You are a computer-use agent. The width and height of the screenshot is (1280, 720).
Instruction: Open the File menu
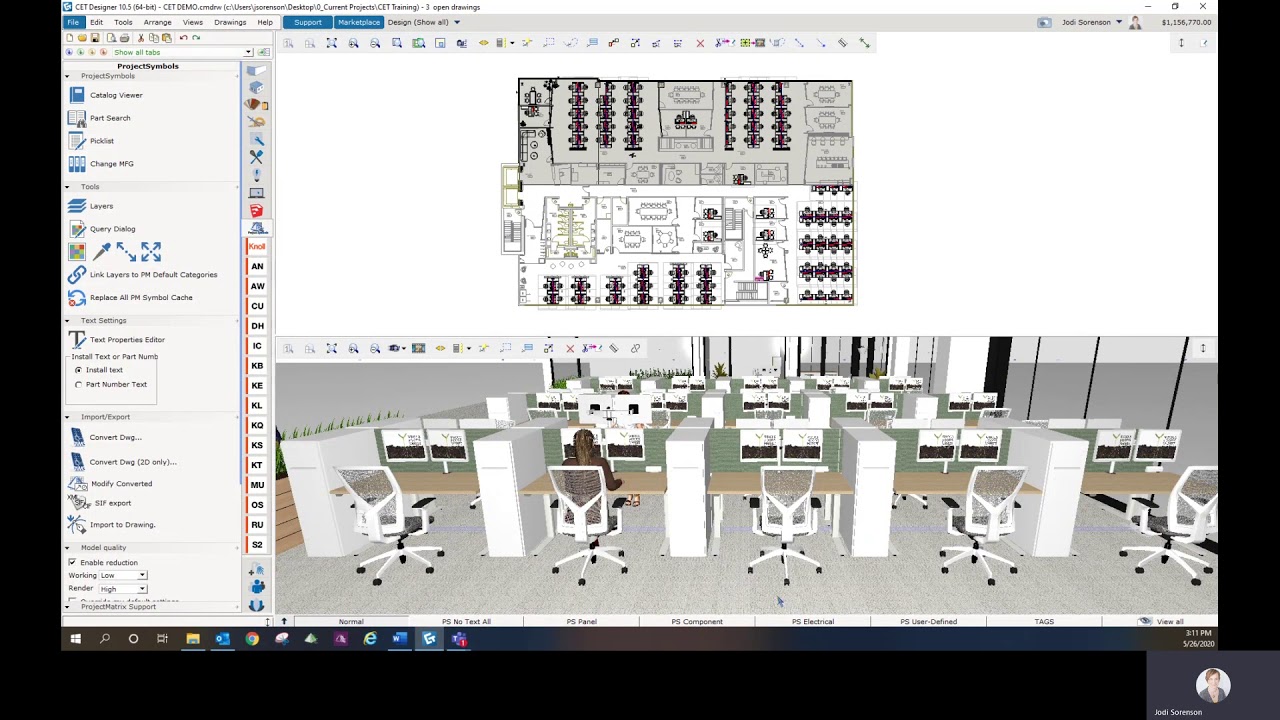click(73, 22)
